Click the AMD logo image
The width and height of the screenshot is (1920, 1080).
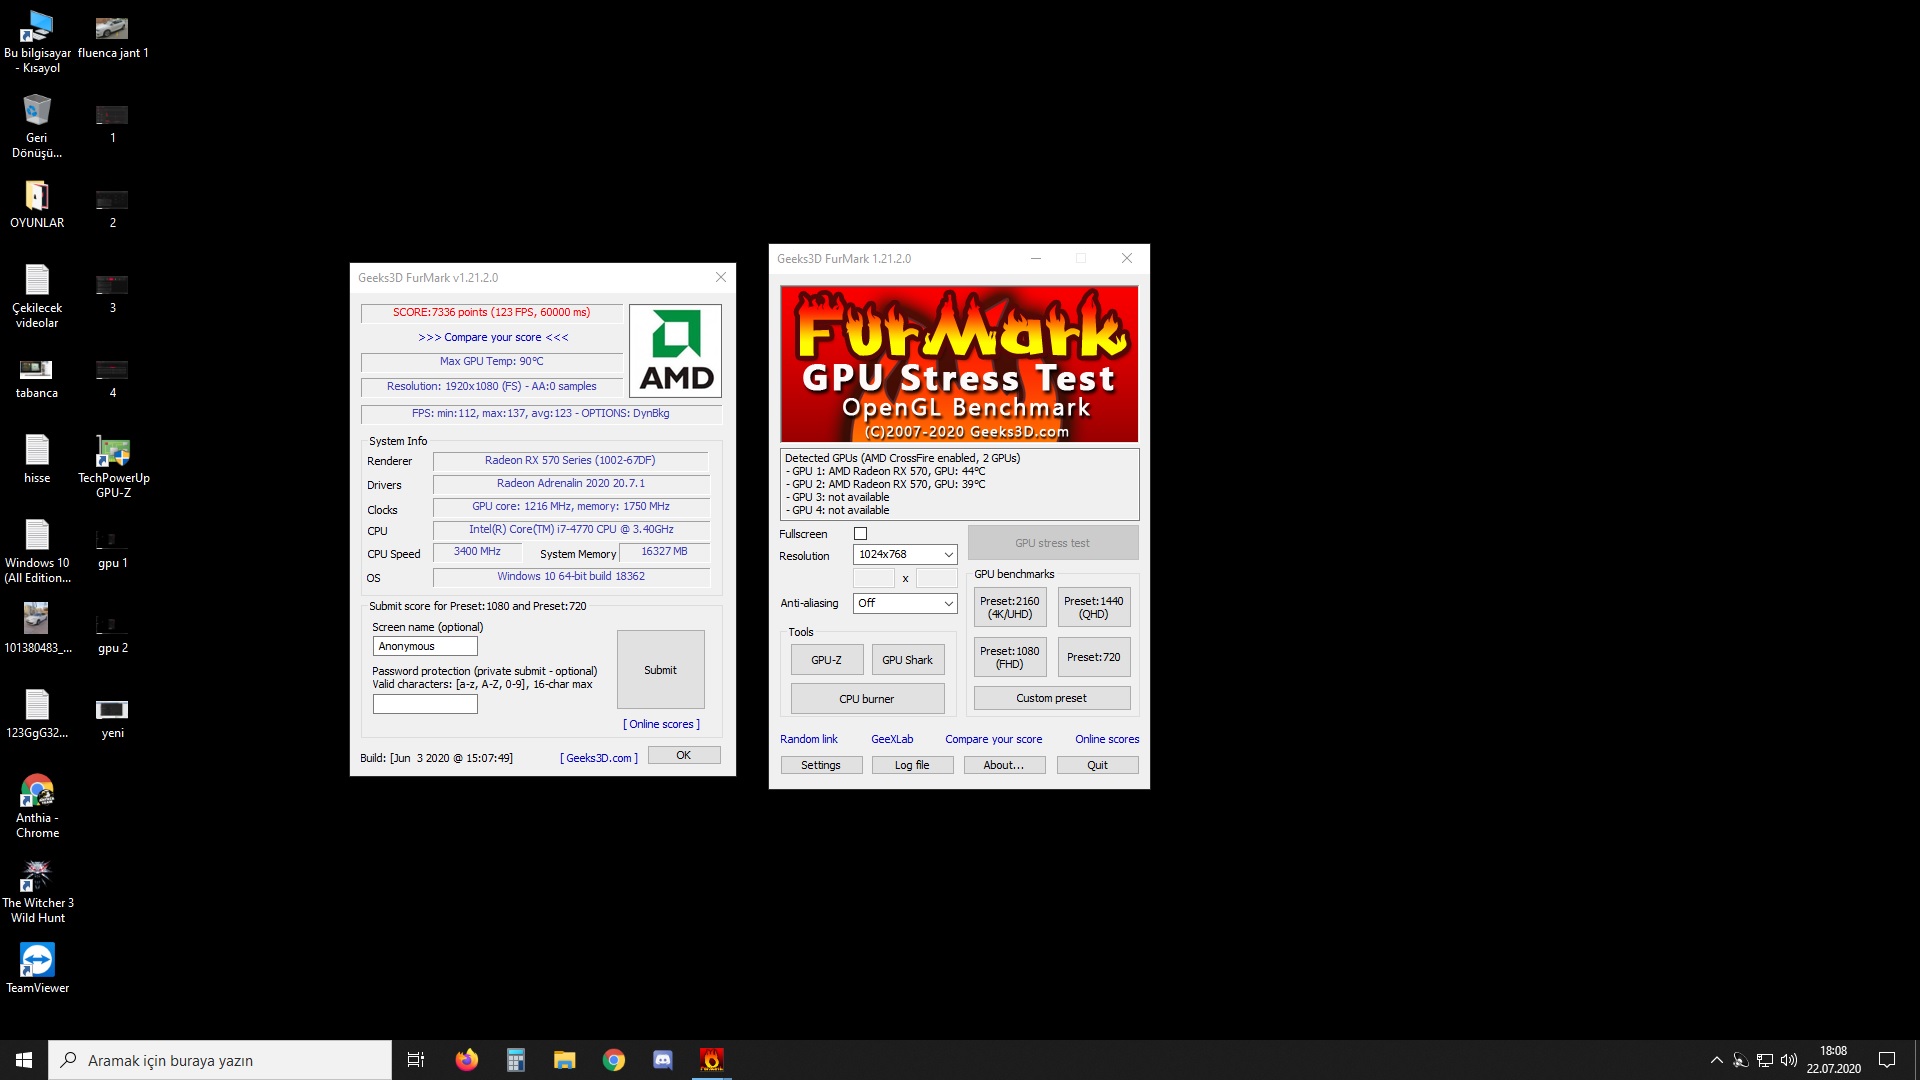tap(675, 351)
